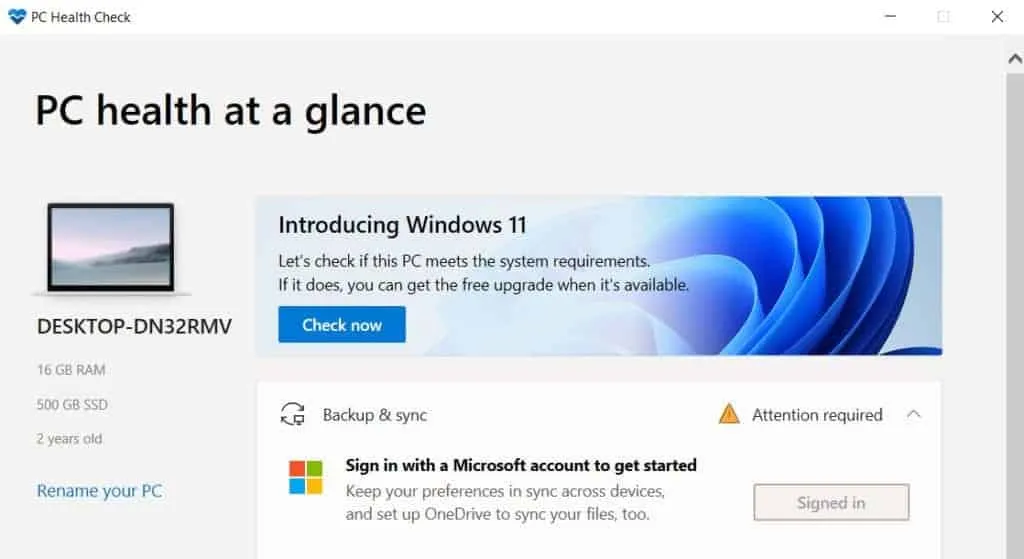Screen dimensions: 1024x559
Task: Open the Rename your PC link
Action: [99, 491]
